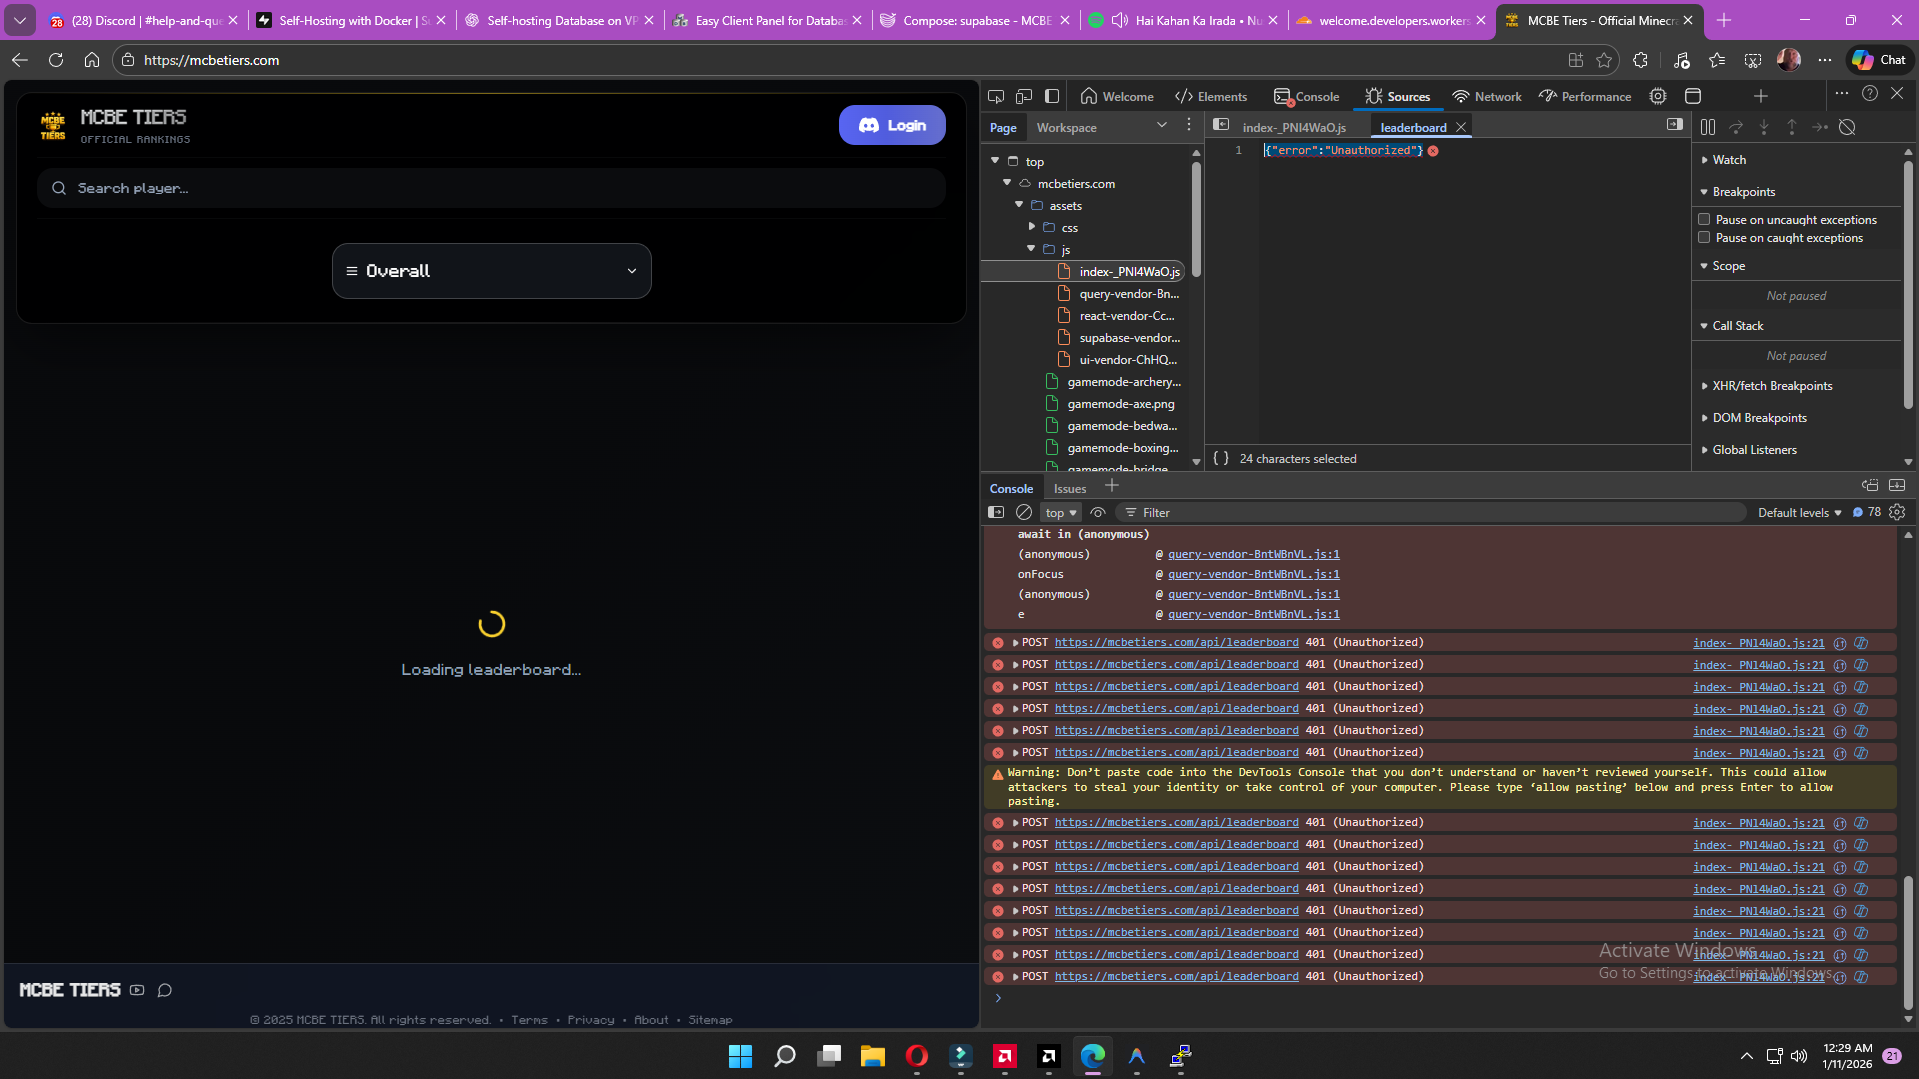
Task: Open the Terms link in the footer
Action: (529, 1019)
